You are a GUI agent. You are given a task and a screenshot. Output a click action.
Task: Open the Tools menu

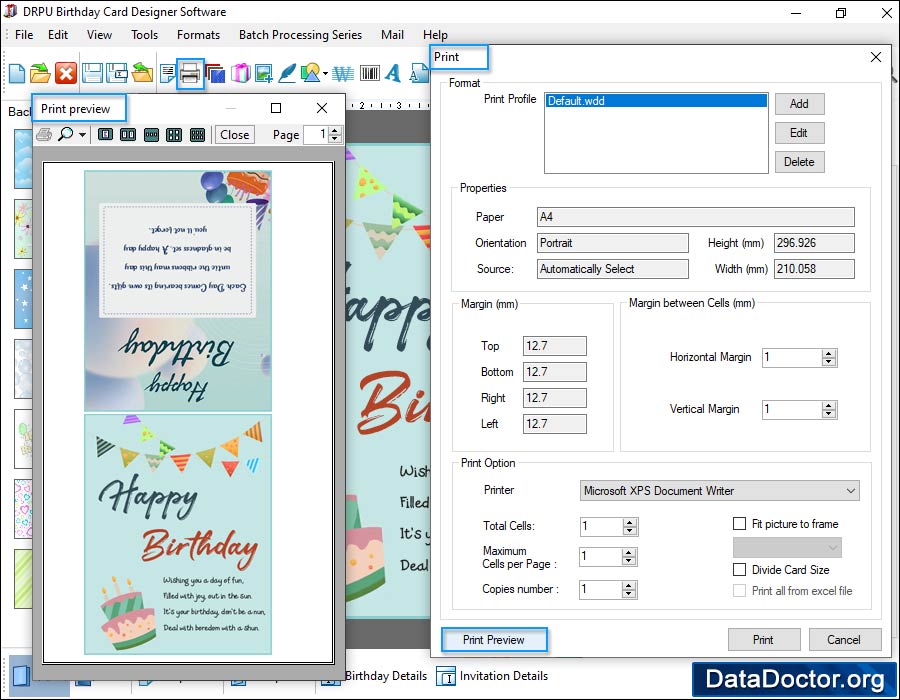coord(145,35)
